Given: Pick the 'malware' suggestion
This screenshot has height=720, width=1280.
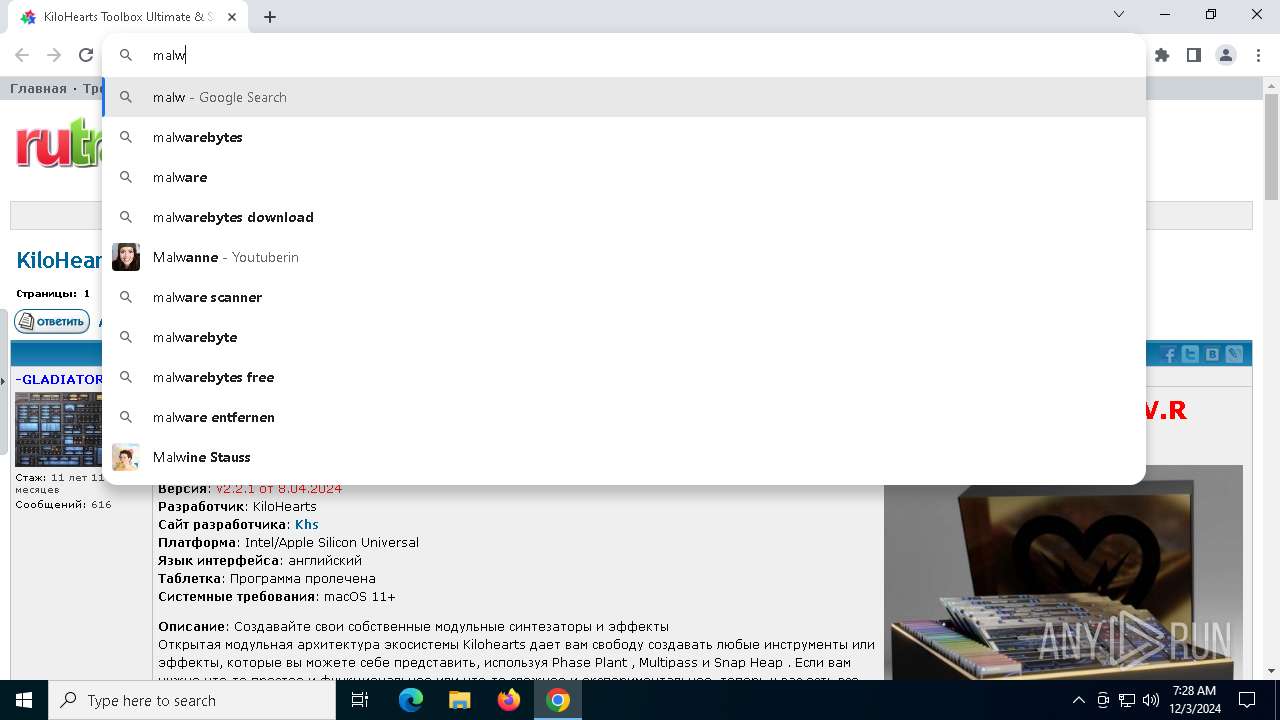Looking at the screenshot, I should pyautogui.click(x=624, y=177).
